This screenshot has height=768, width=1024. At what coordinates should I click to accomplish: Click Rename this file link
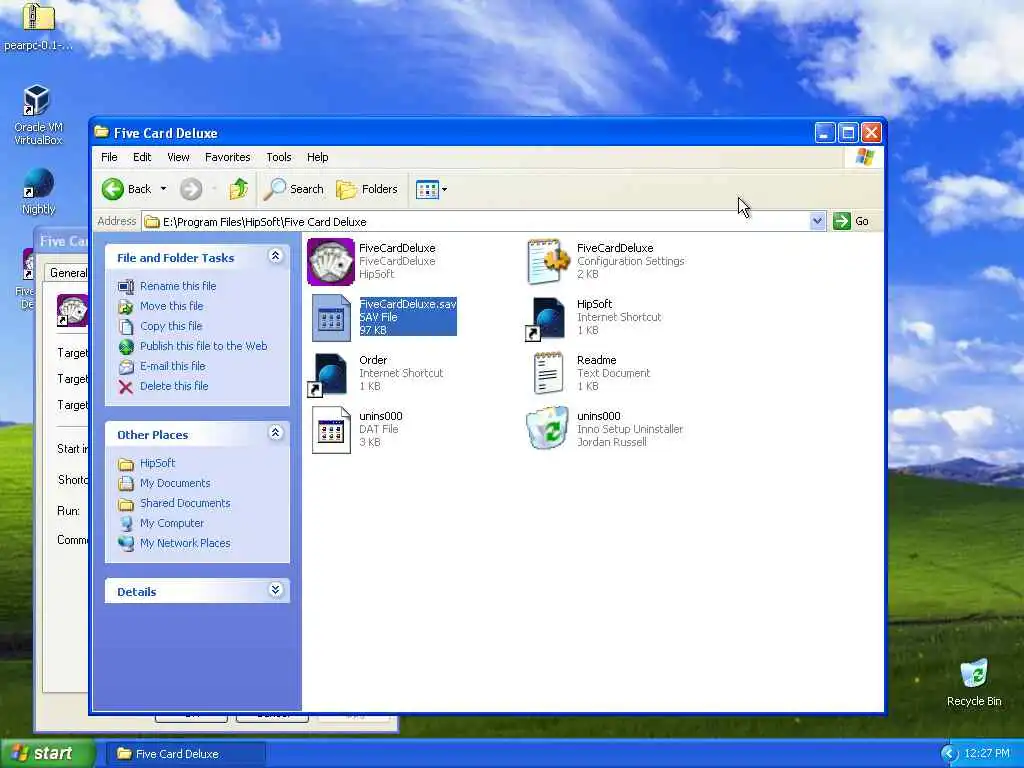pyautogui.click(x=178, y=286)
